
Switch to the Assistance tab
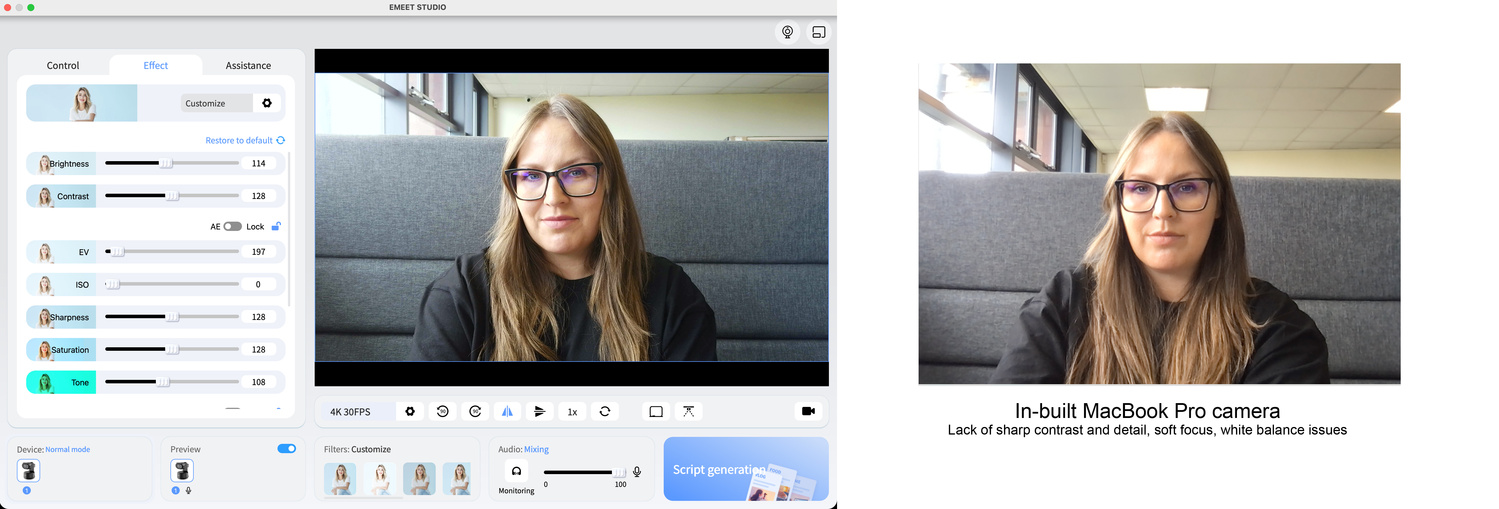coord(248,66)
